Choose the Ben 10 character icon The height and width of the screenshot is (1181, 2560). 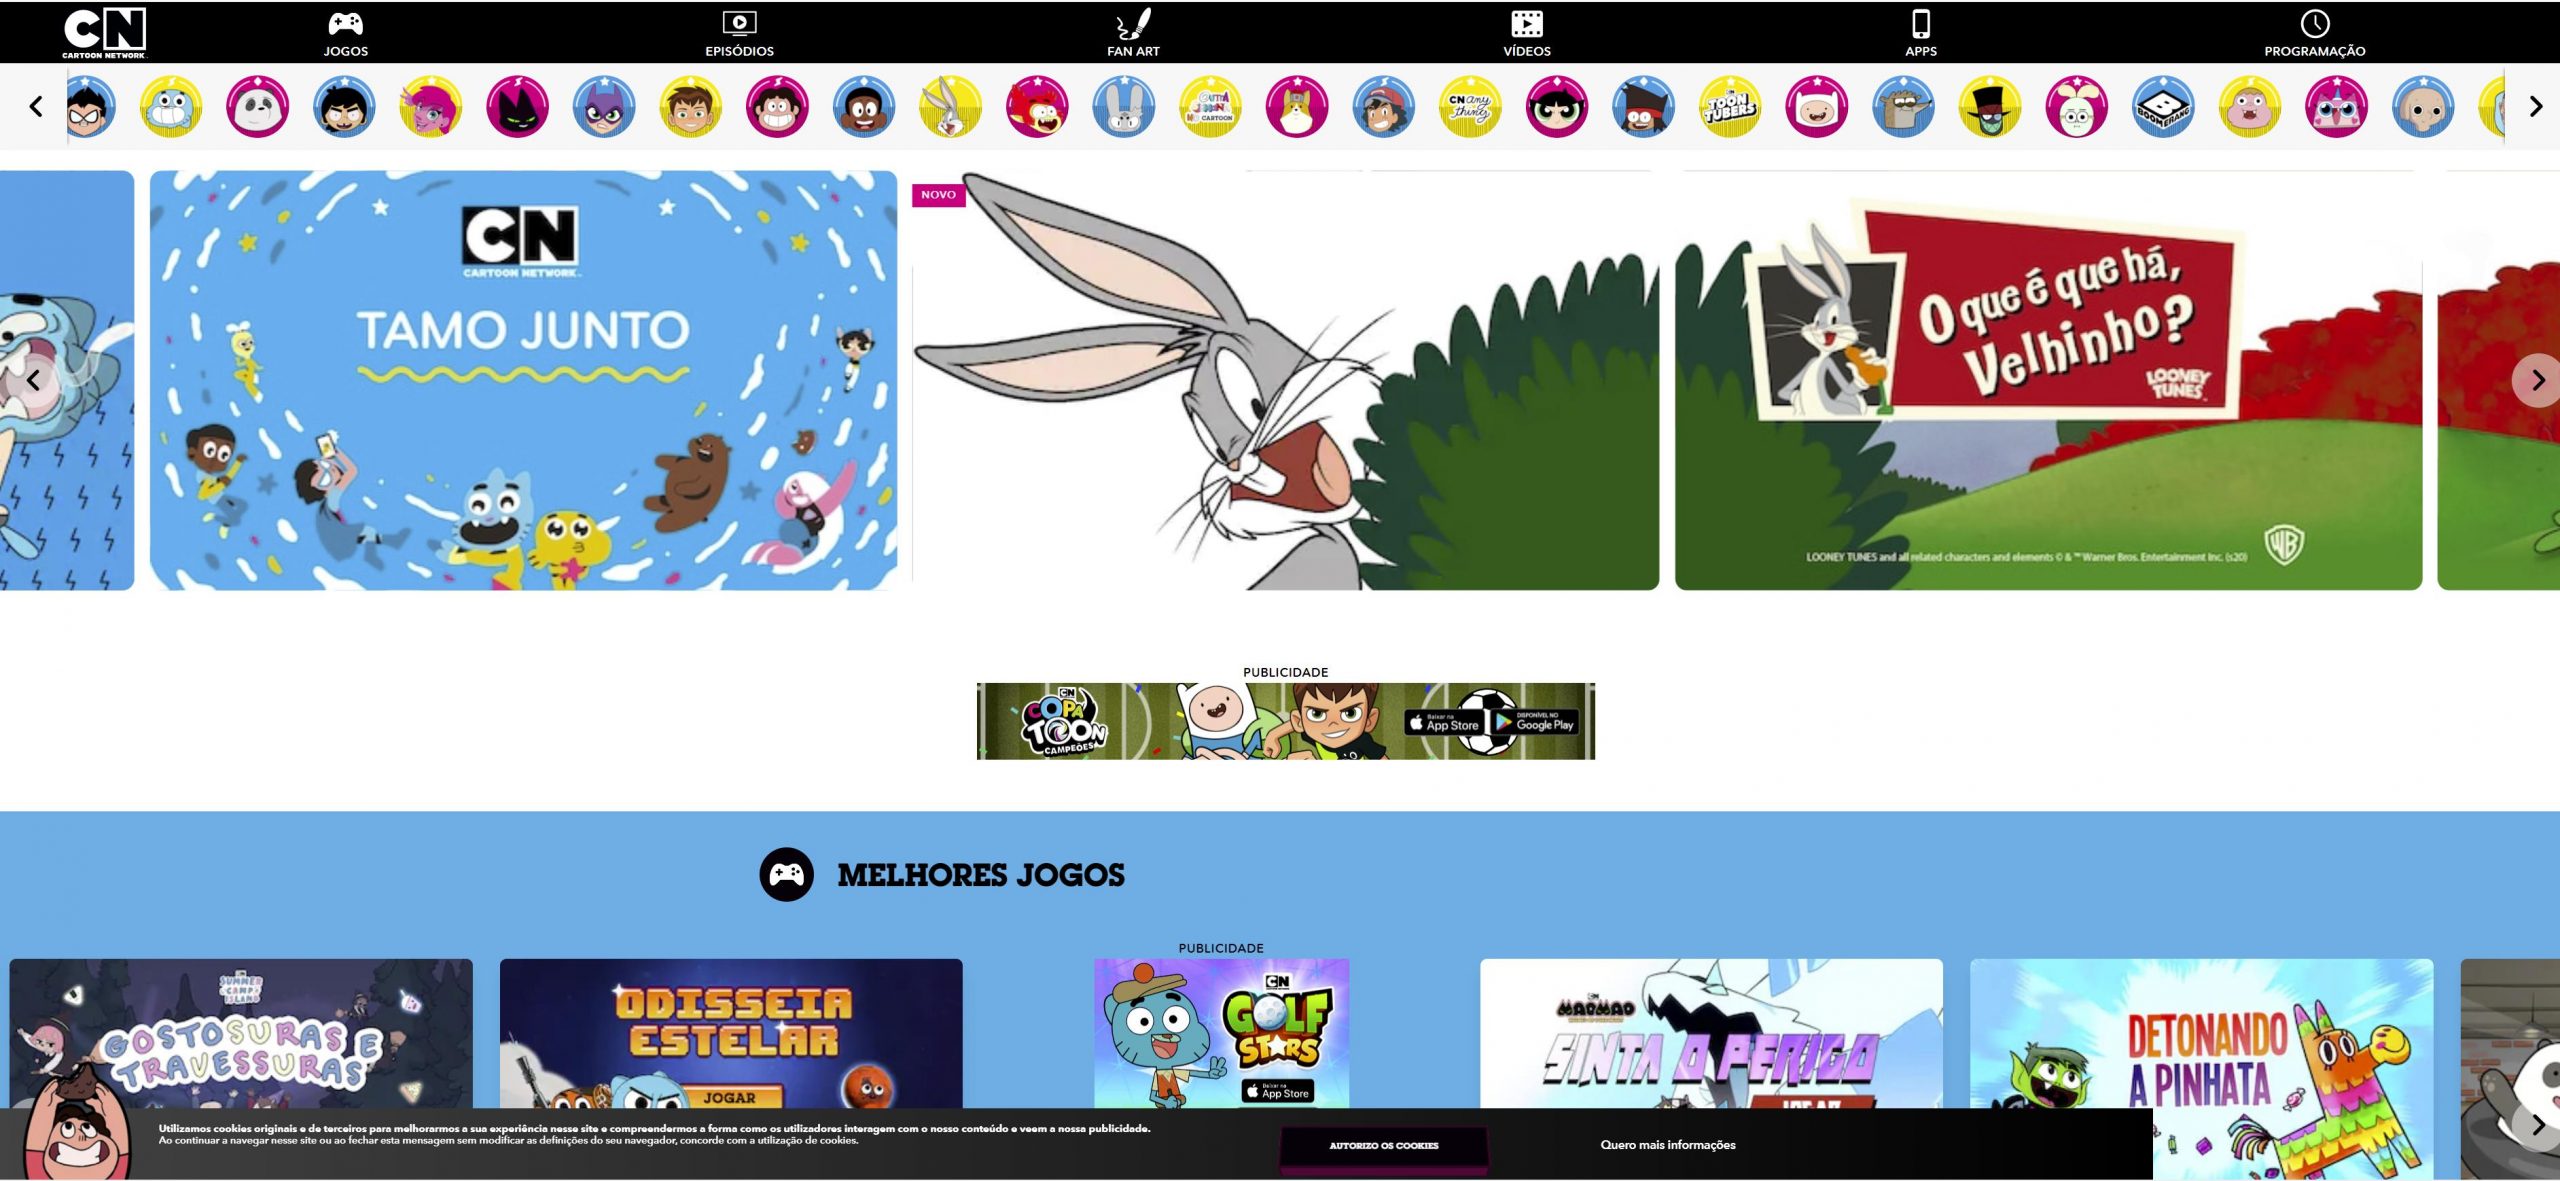[x=691, y=106]
